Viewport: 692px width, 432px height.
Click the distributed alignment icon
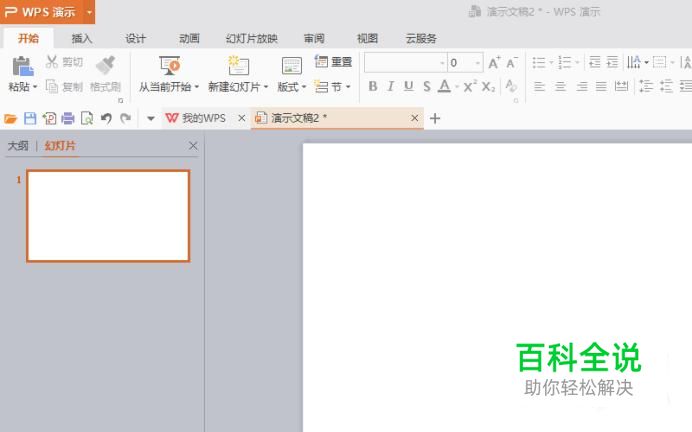coord(621,86)
